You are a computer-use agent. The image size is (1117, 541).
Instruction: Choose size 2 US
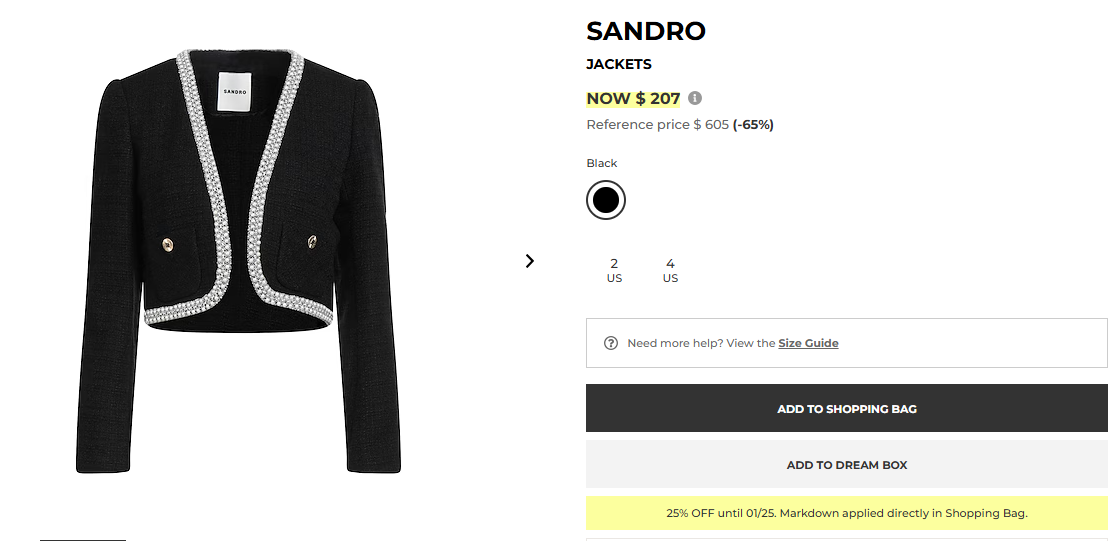[614, 270]
